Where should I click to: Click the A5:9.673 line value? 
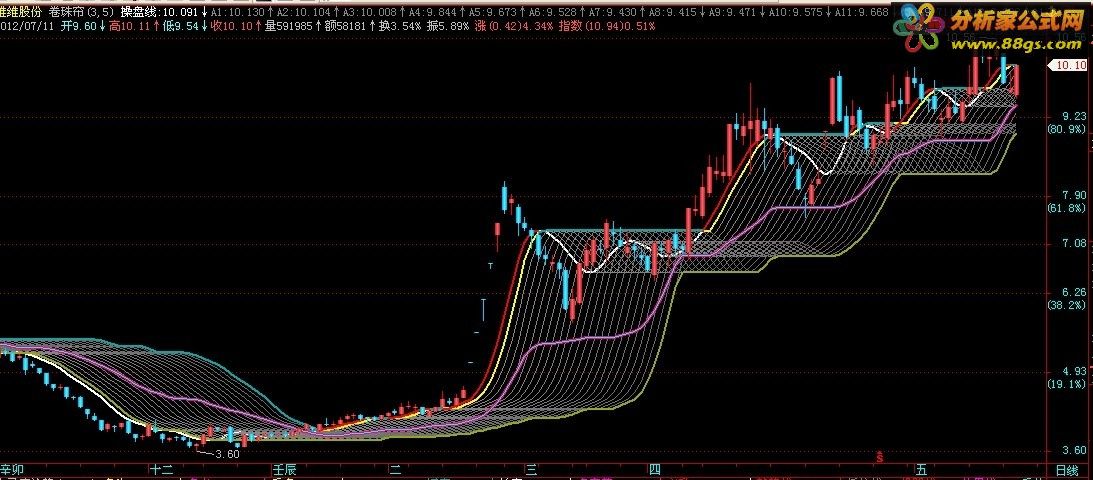tap(492, 13)
